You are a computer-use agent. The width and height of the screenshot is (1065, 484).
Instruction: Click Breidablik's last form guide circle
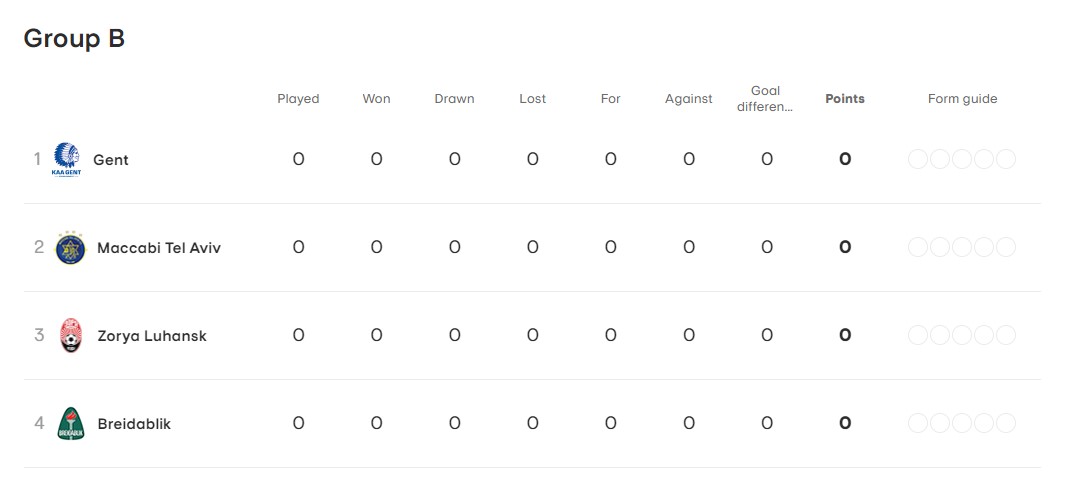click(1006, 424)
